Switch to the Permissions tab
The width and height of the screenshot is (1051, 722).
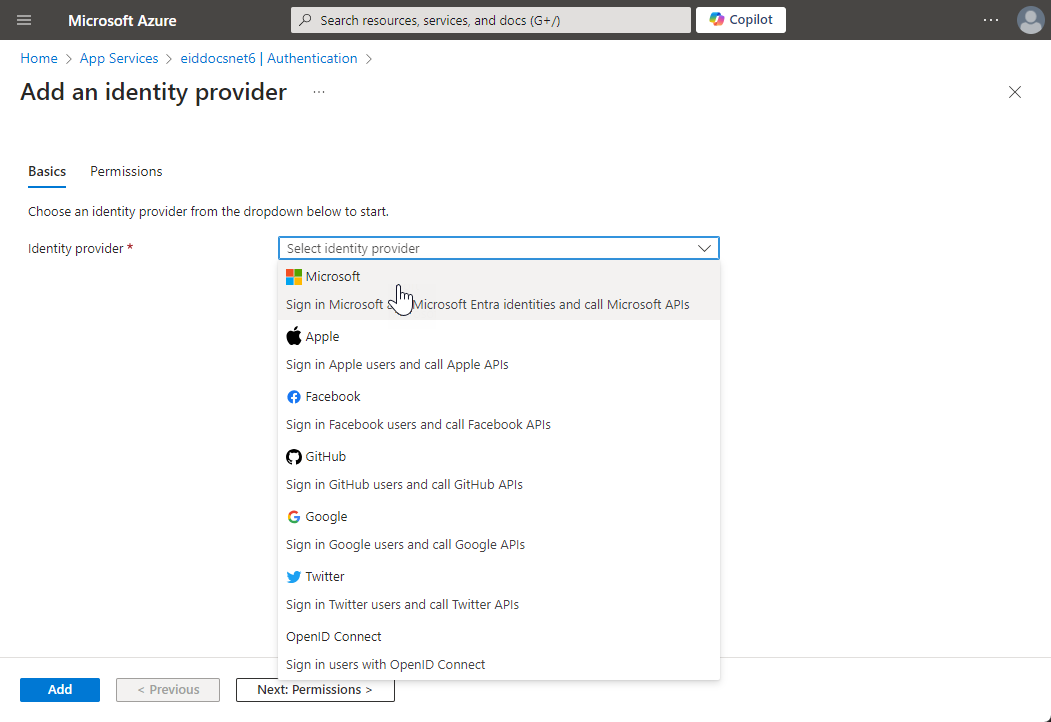point(126,171)
